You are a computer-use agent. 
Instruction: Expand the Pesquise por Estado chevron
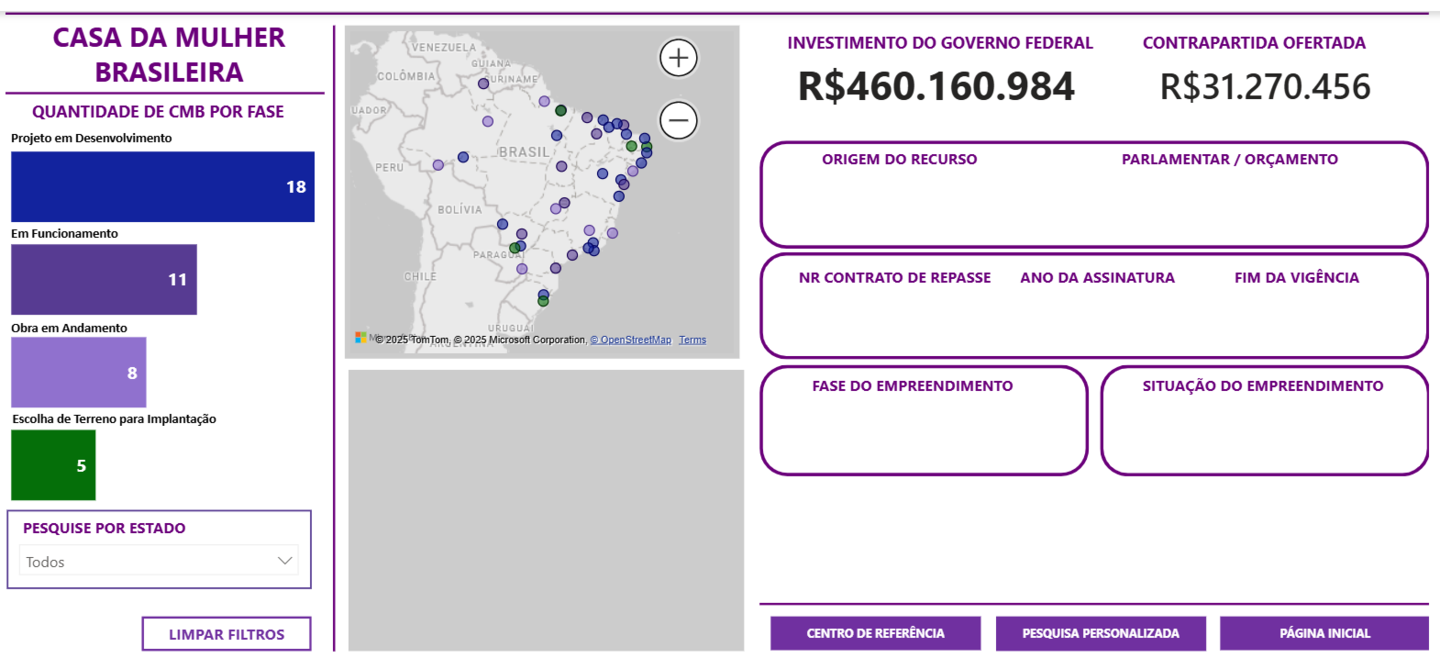click(285, 561)
